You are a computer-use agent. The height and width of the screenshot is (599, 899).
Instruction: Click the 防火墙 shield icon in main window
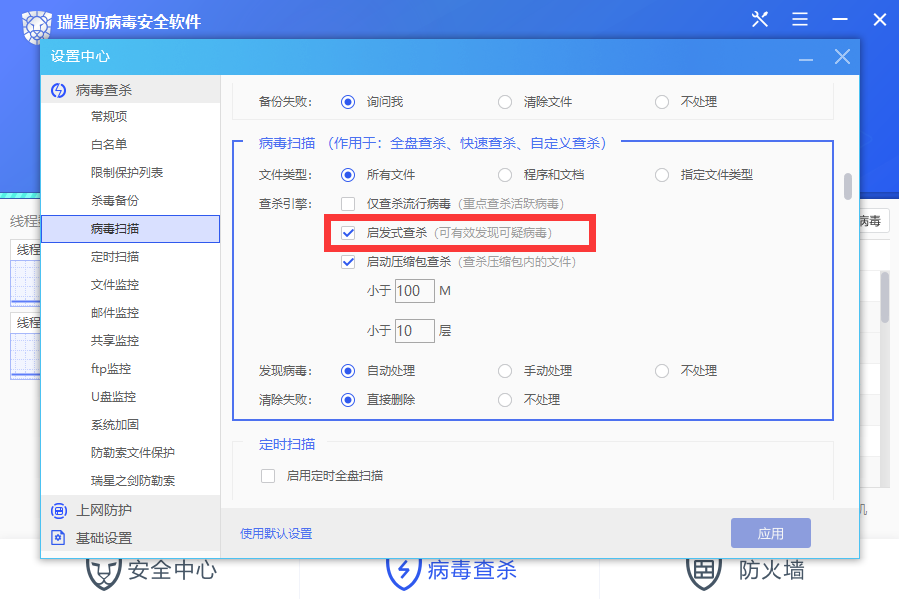tap(703, 572)
